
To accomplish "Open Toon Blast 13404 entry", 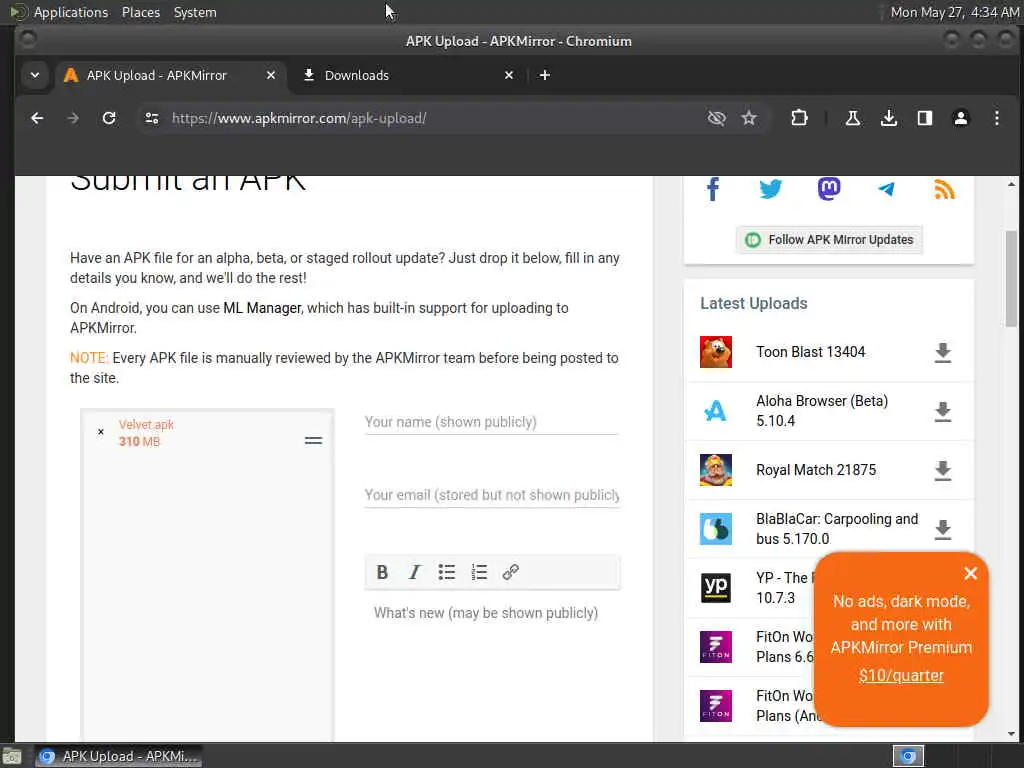I will 810,352.
